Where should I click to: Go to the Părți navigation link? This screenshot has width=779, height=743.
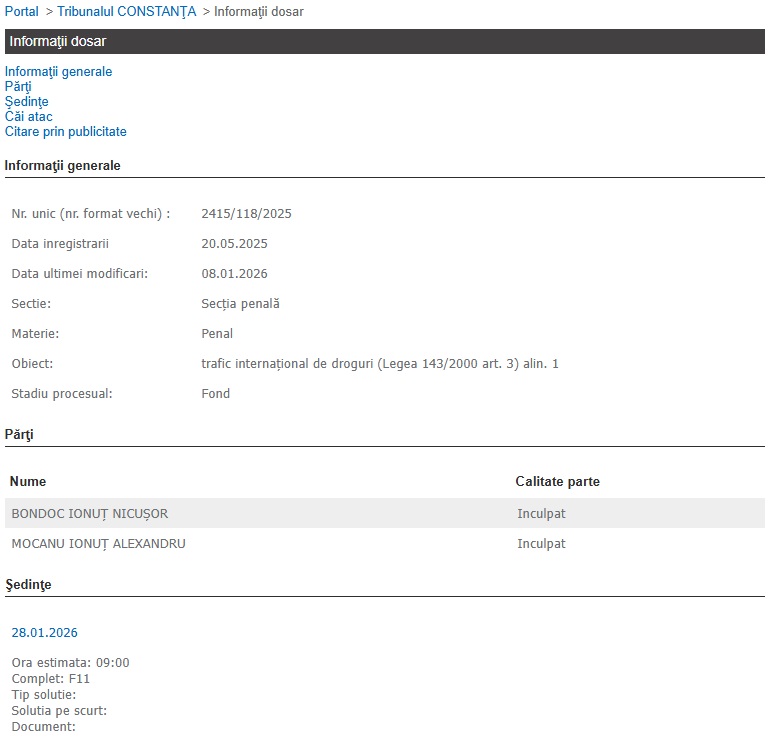[18, 87]
